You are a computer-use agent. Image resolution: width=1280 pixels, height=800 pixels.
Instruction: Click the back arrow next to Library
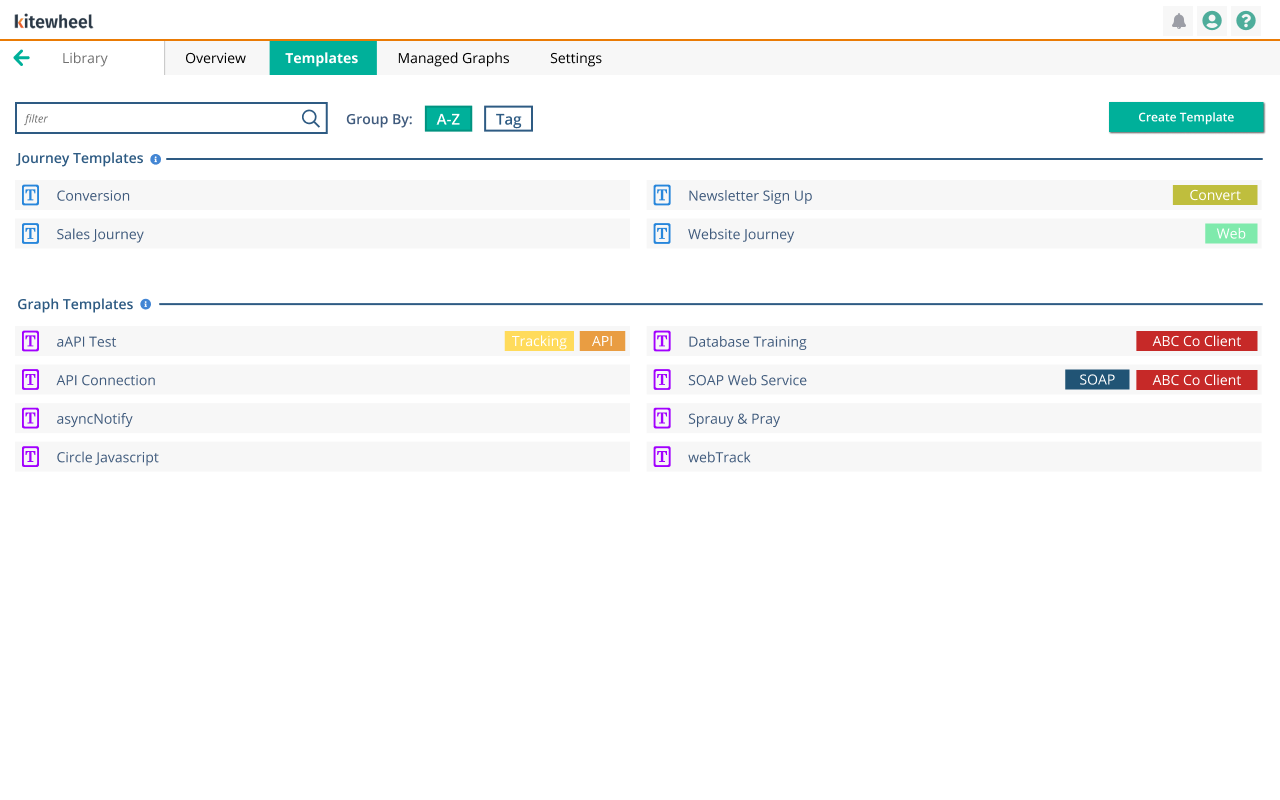[x=22, y=57]
